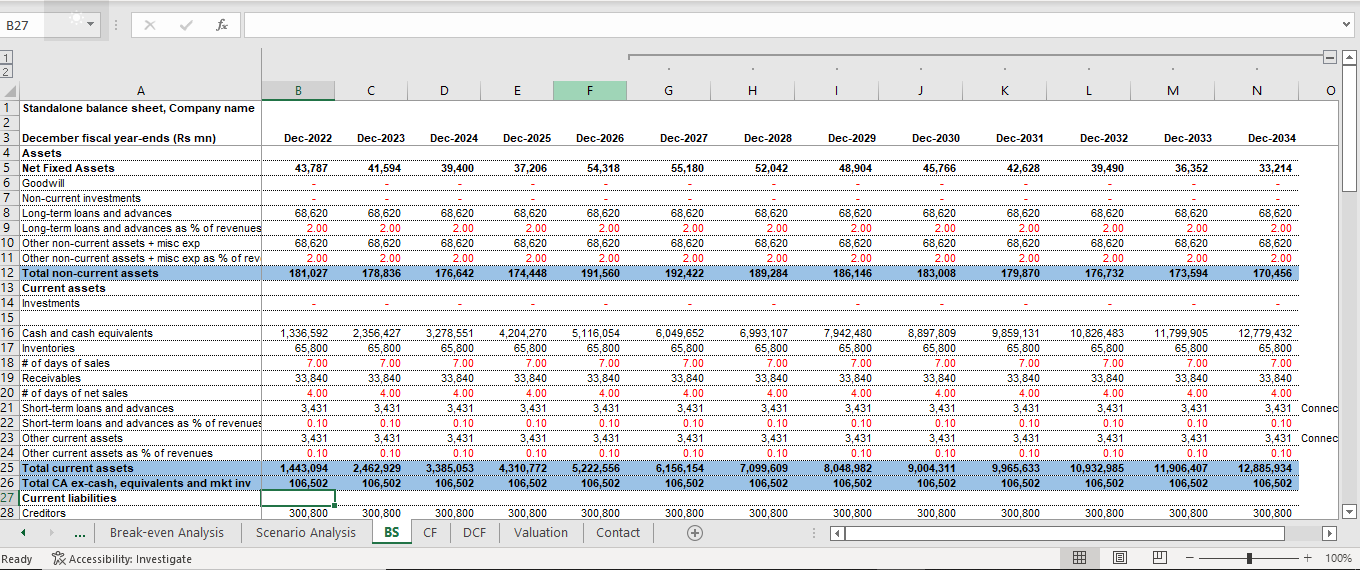Open the Name Box dropdown arrow
Screen dimensions: 1360x570
(91, 24)
